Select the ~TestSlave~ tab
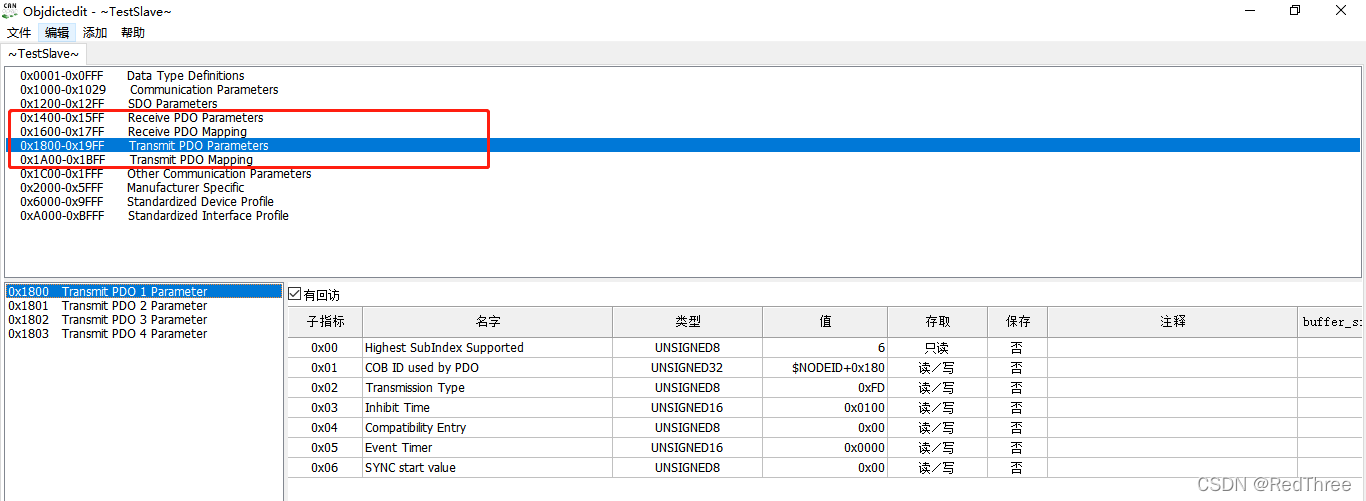The height and width of the screenshot is (501, 1366). pos(44,54)
